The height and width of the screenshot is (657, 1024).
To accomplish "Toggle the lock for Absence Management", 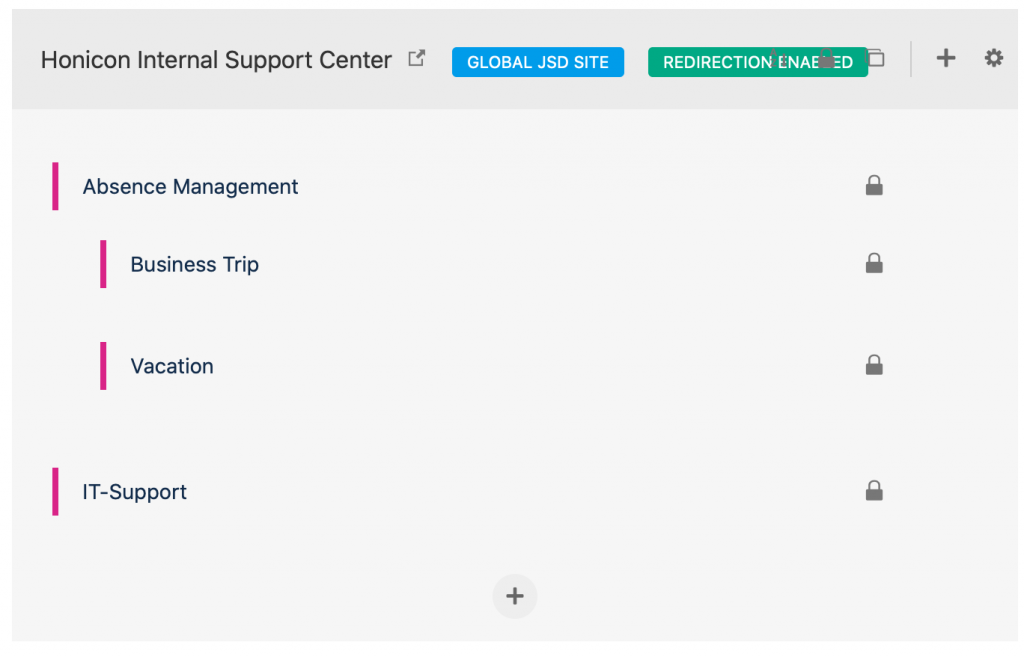I will coord(874,185).
